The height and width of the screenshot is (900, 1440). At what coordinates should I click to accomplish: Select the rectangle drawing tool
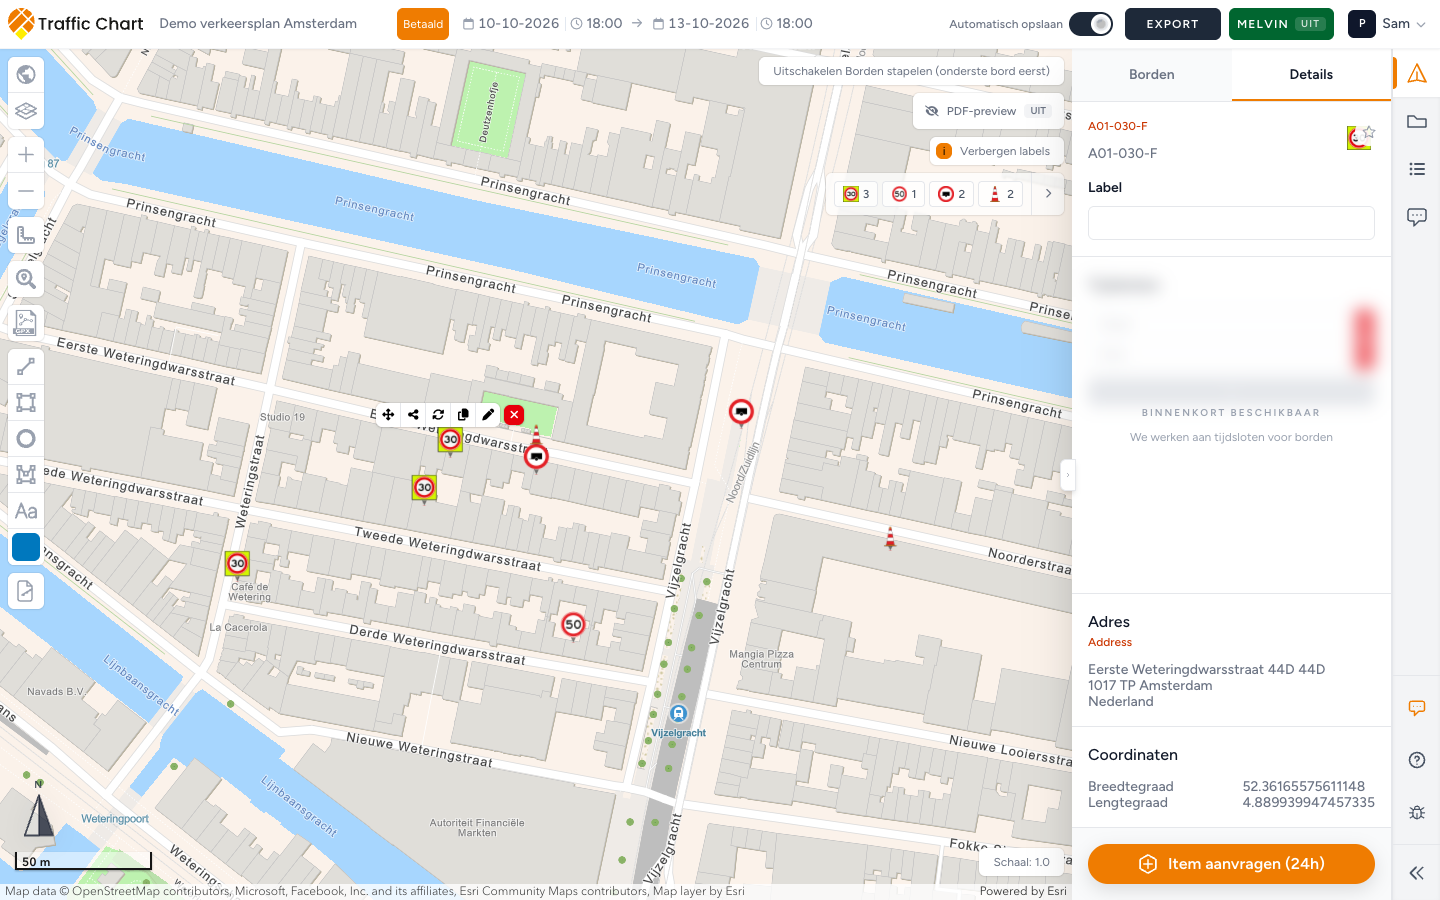(26, 403)
